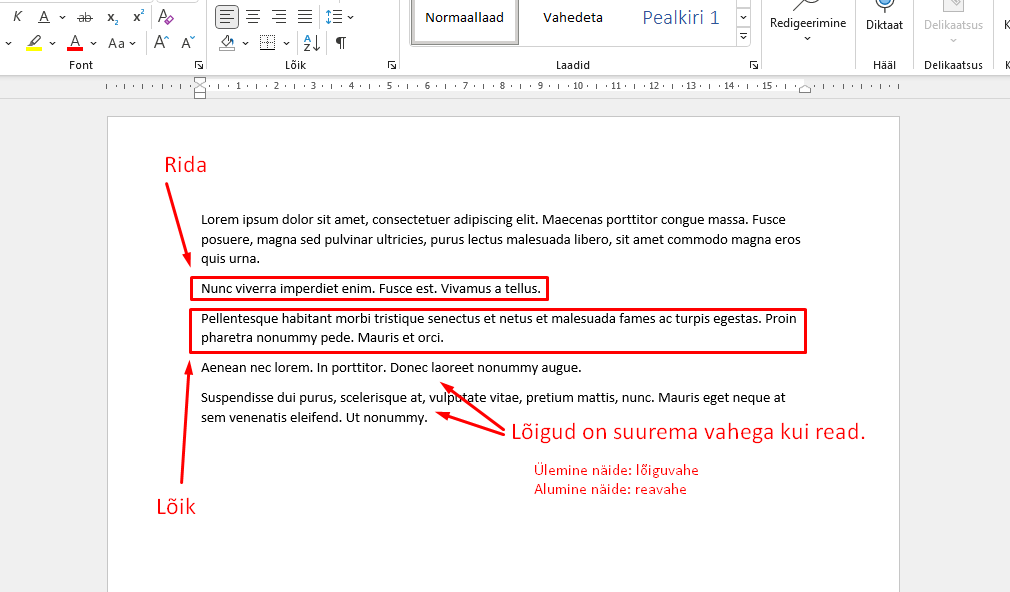Toggle italic (K) formatting
The width and height of the screenshot is (1010, 592).
pos(17,17)
